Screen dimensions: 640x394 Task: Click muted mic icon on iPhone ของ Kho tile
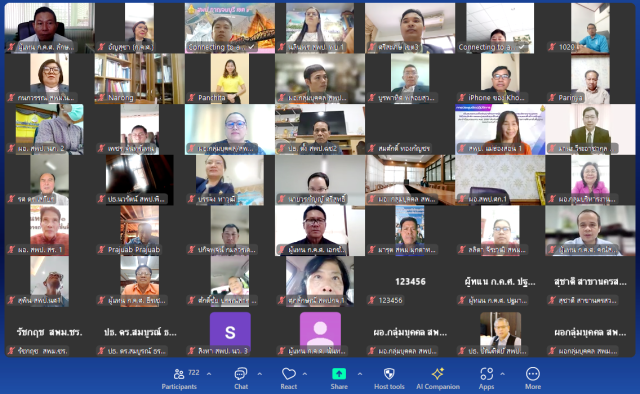(462, 98)
